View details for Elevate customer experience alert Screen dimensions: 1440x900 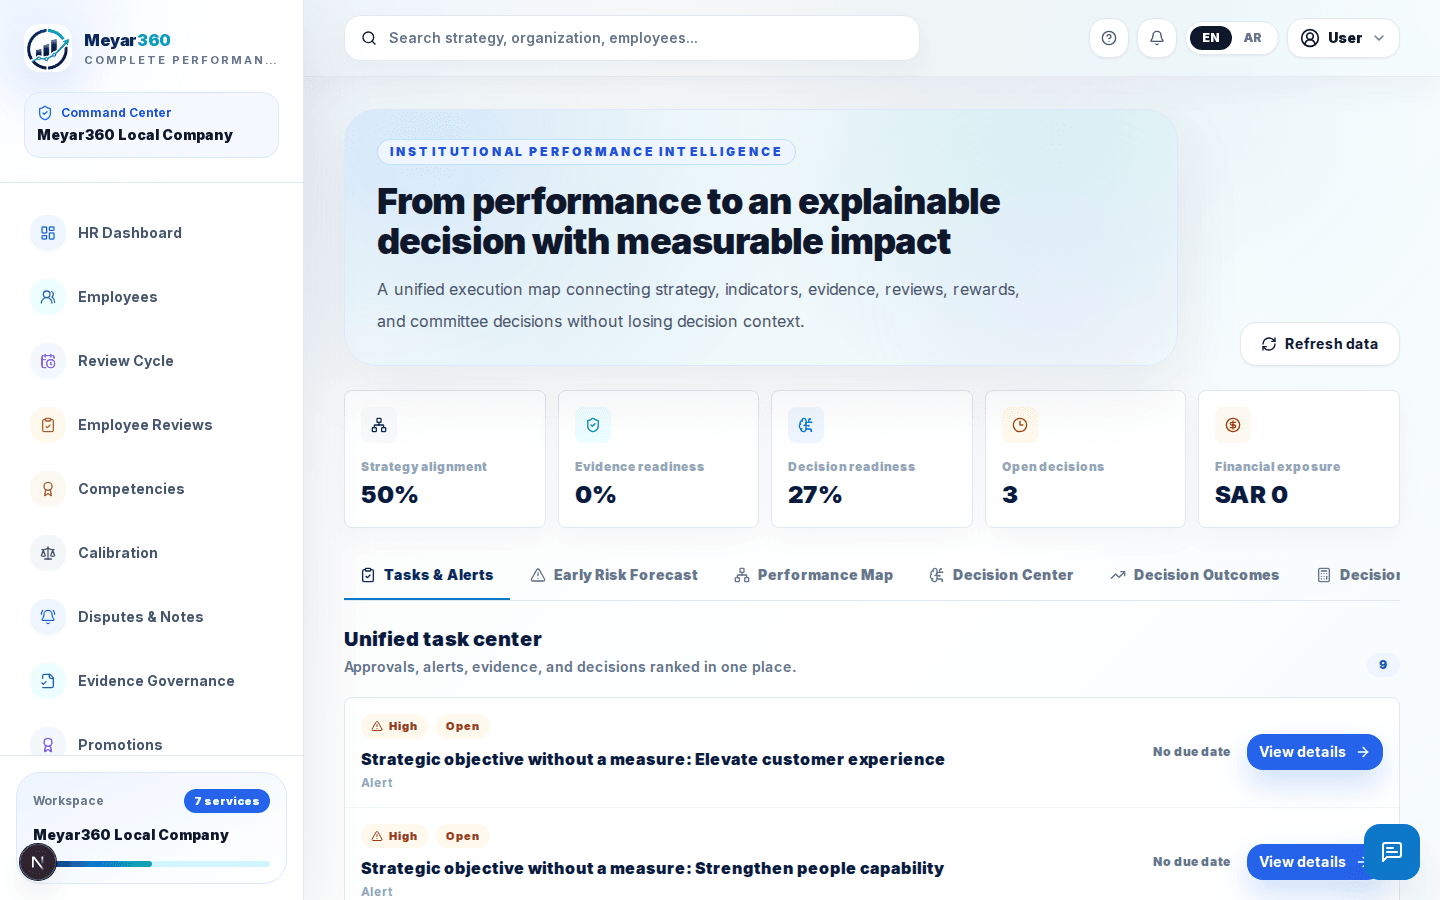click(1314, 752)
